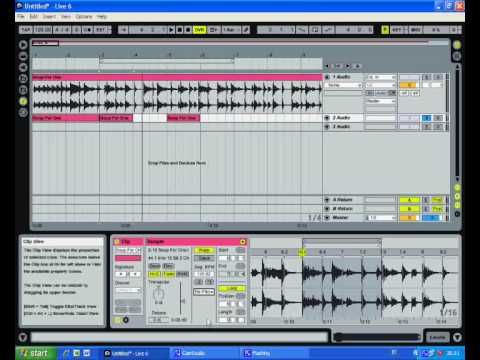Open the bottom sidebar hot-swap icon

(x=23, y=113)
